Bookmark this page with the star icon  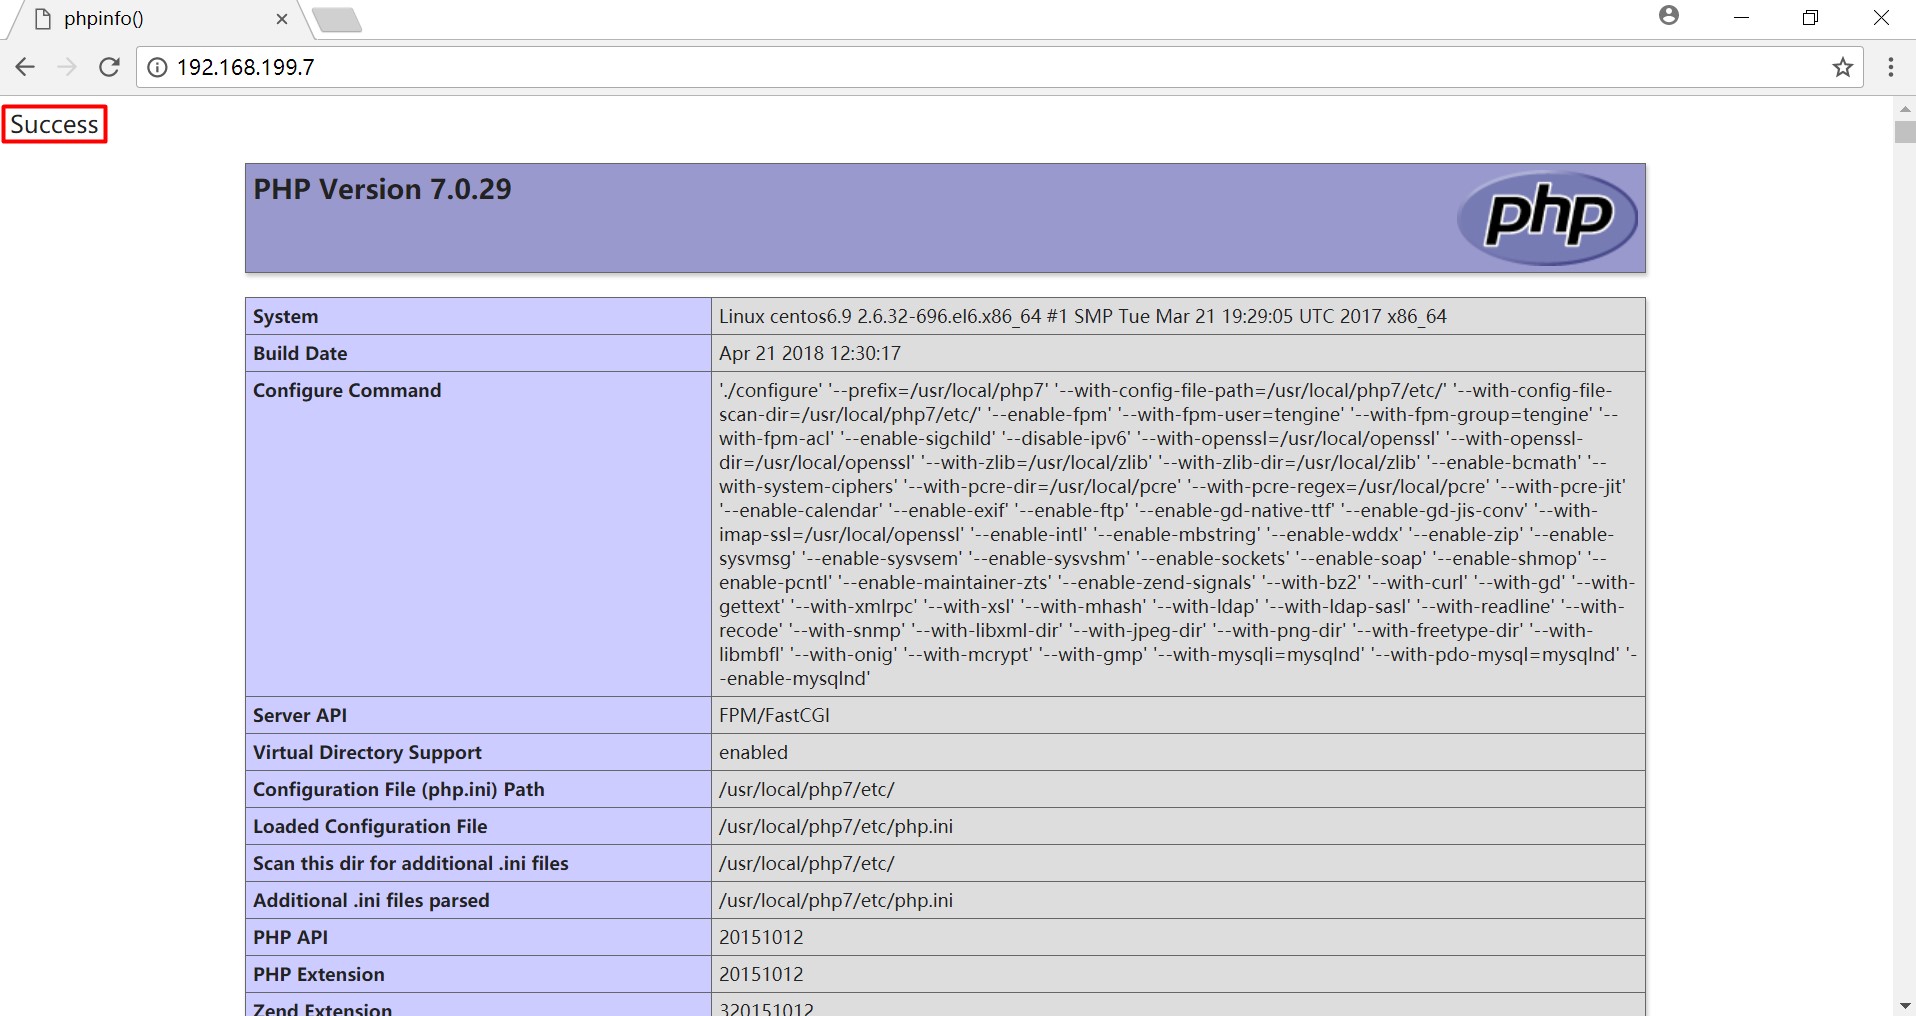point(1842,67)
